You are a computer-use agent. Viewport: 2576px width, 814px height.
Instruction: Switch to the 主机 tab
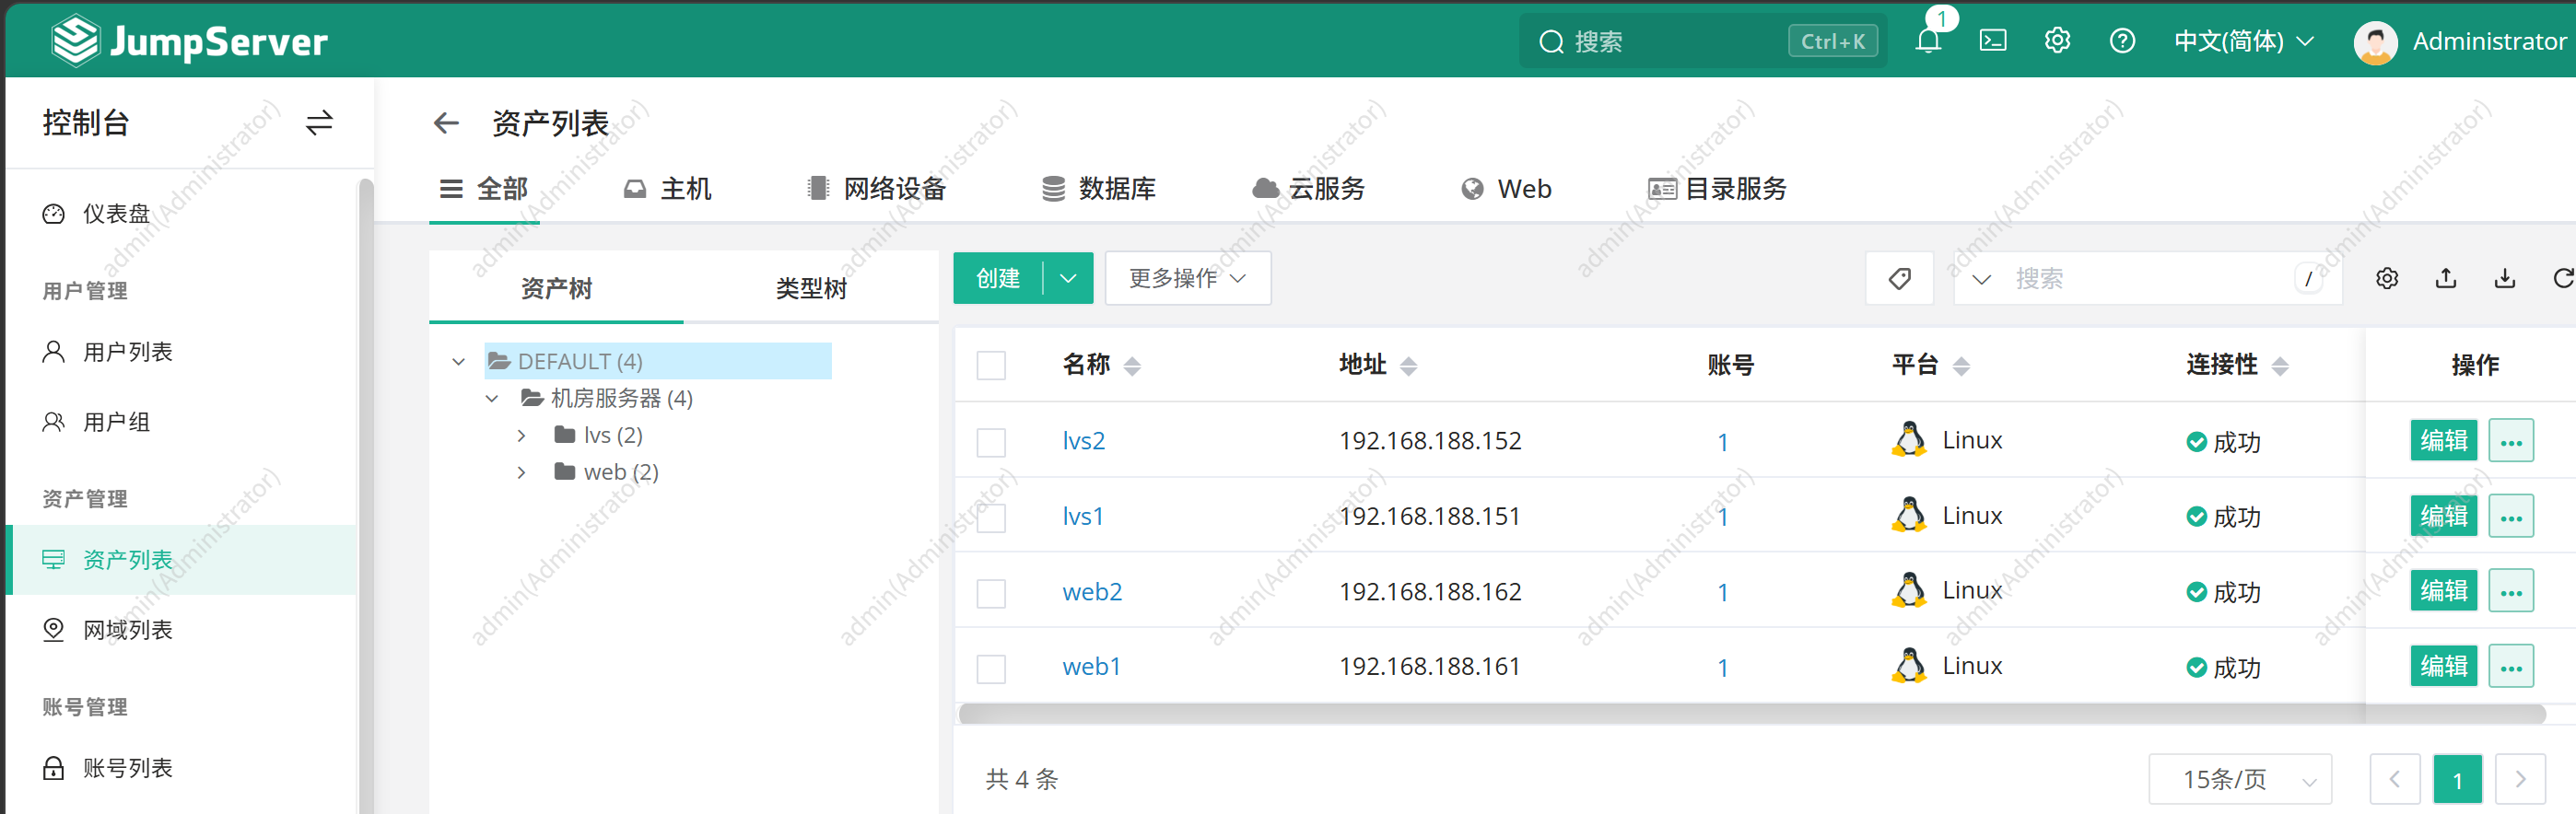(x=667, y=188)
